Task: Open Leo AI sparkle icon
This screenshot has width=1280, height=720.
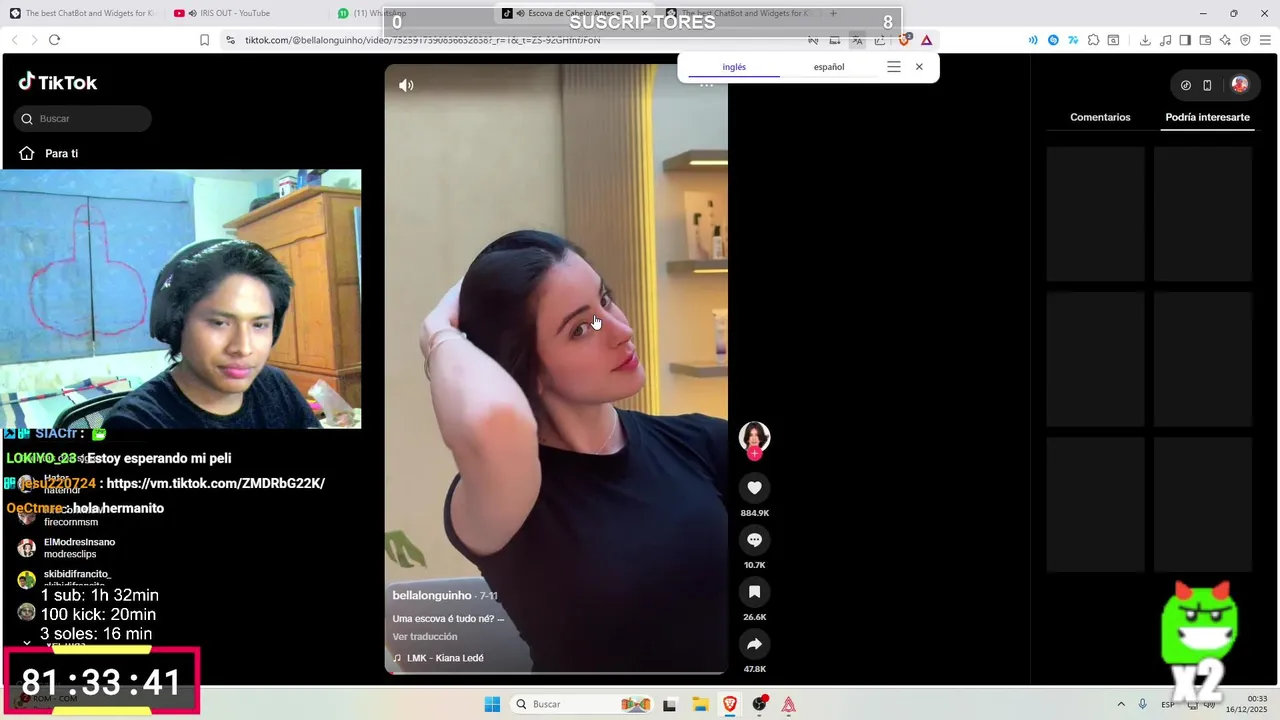Action: click(1225, 40)
